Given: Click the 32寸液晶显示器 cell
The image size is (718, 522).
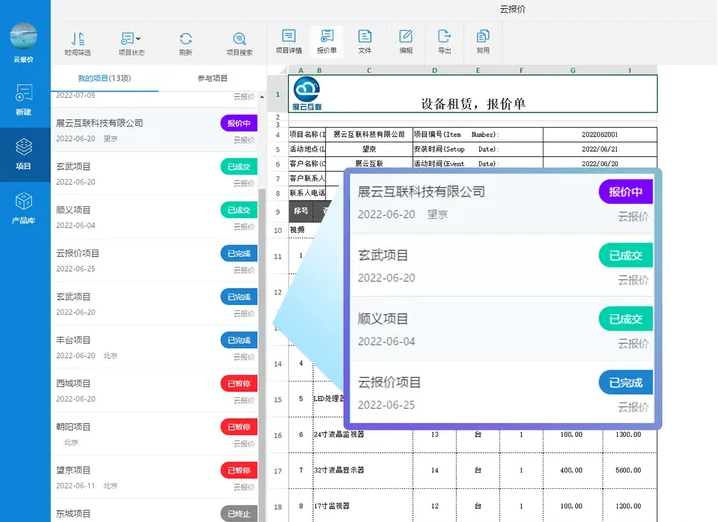Looking at the screenshot, I should [x=363, y=470].
